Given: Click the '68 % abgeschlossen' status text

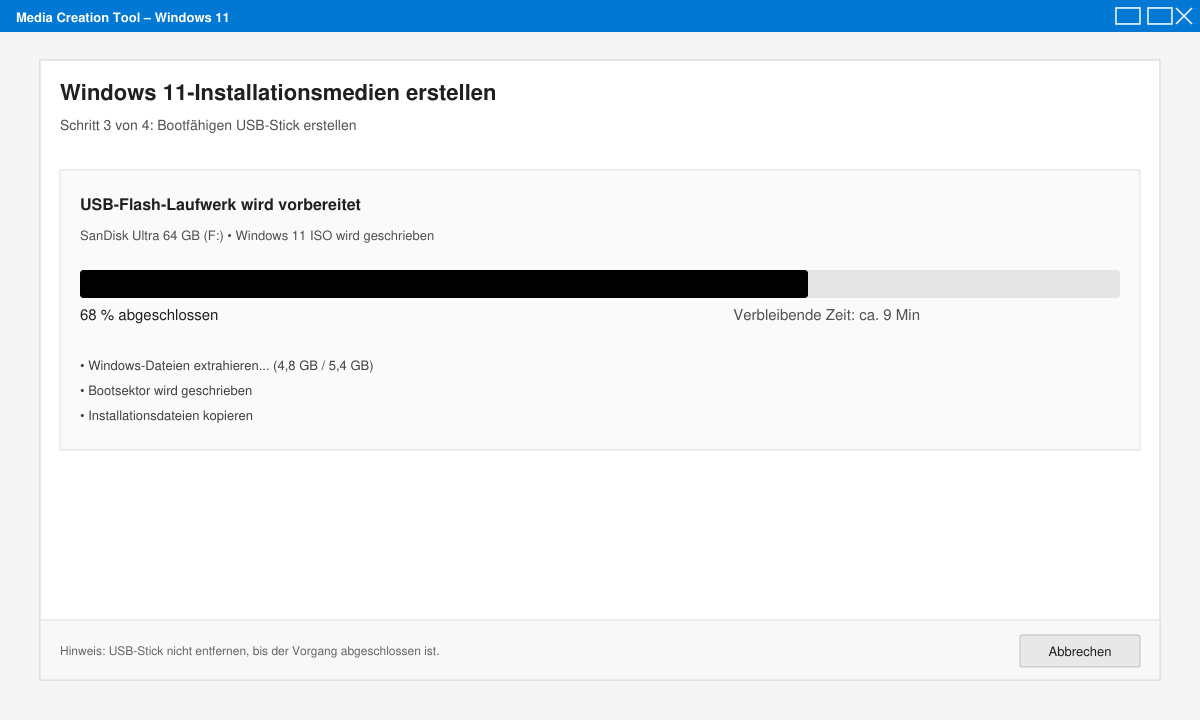Looking at the screenshot, I should (149, 315).
